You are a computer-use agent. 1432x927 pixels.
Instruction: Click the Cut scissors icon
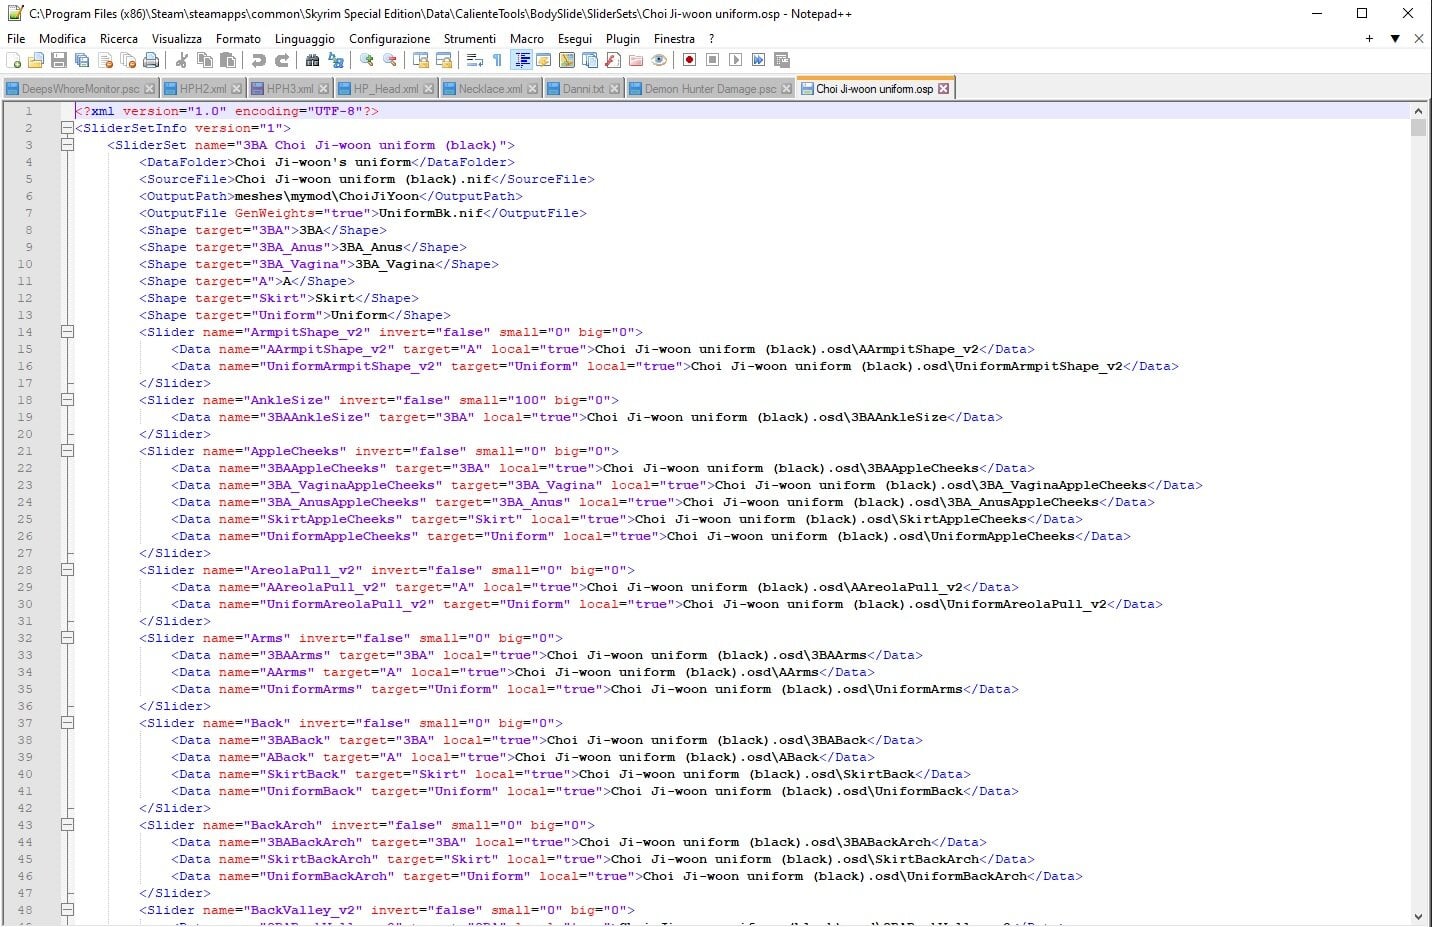tap(180, 60)
